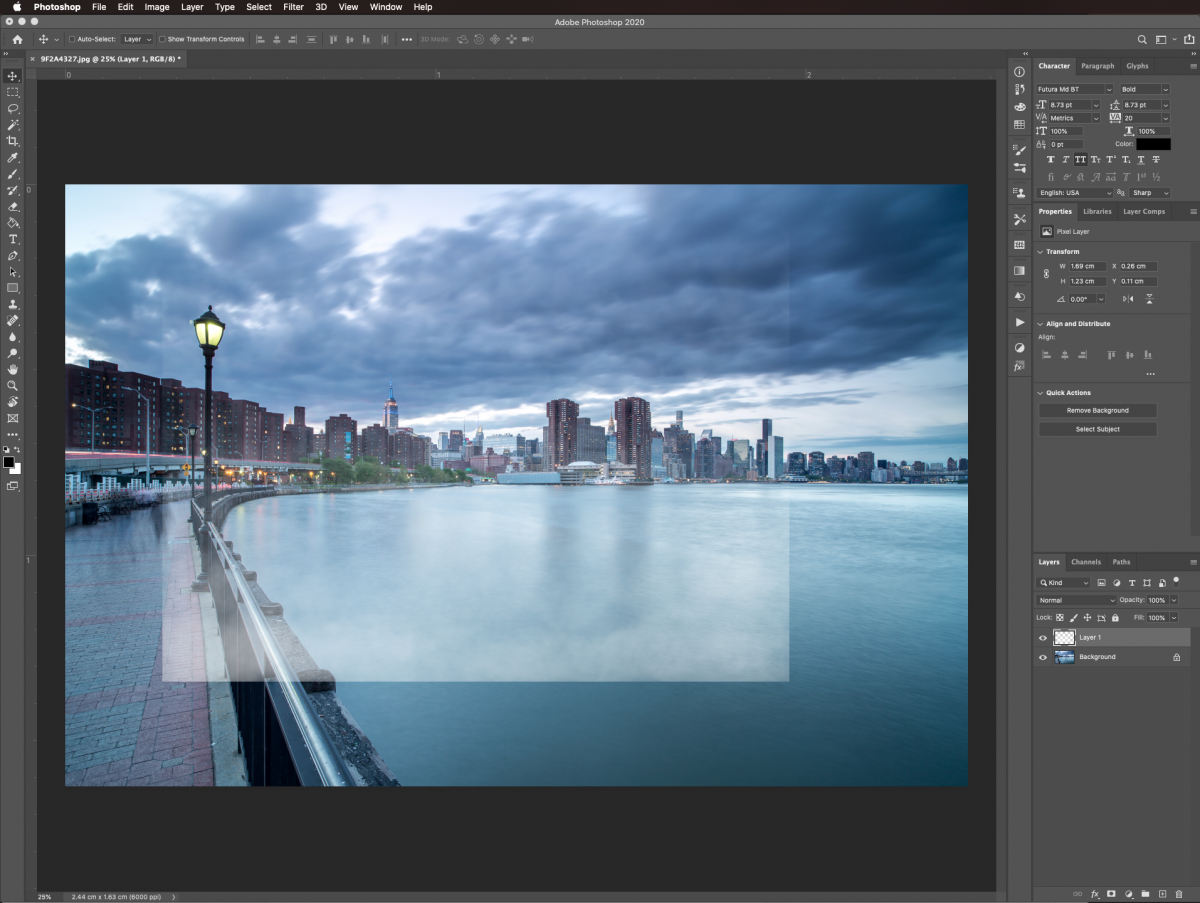1200x903 pixels.
Task: Collapse the Transform section
Action: click(x=1041, y=252)
